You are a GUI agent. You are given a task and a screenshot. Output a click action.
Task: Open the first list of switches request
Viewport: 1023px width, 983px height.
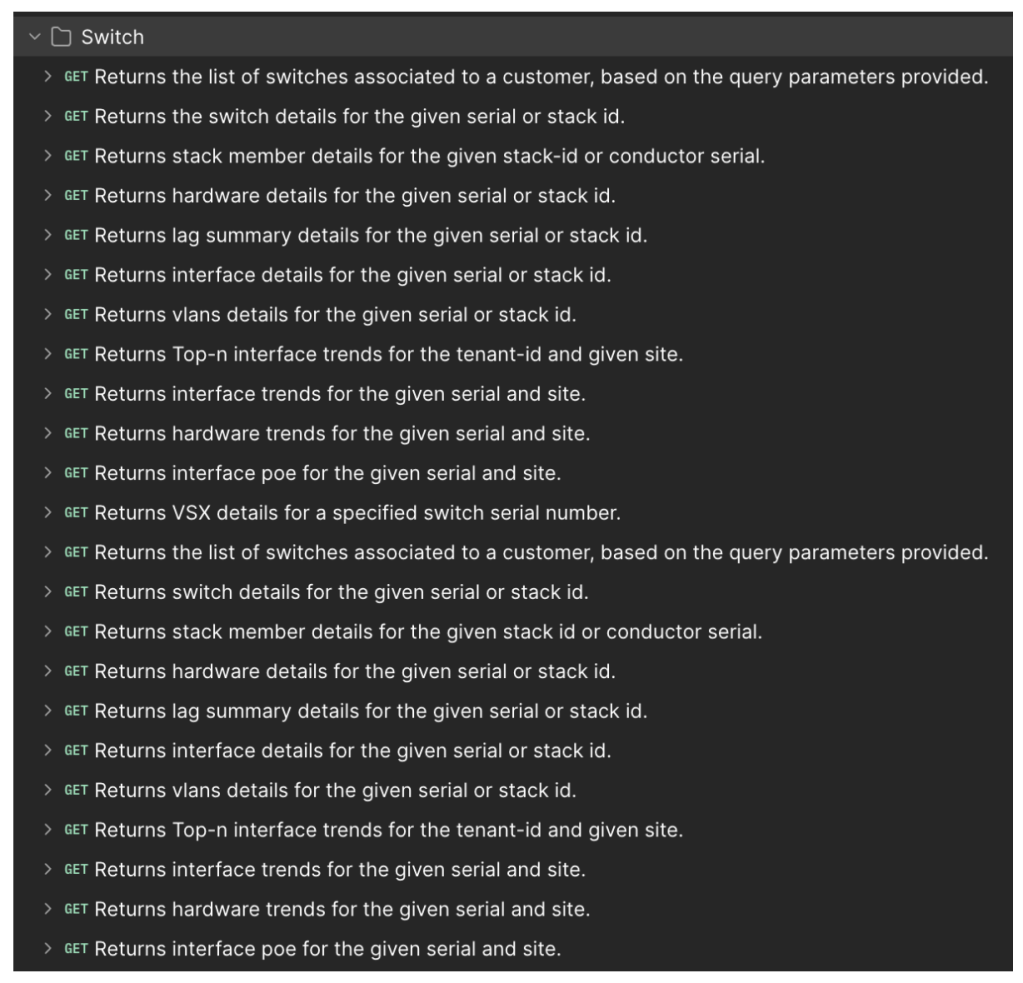coord(540,77)
